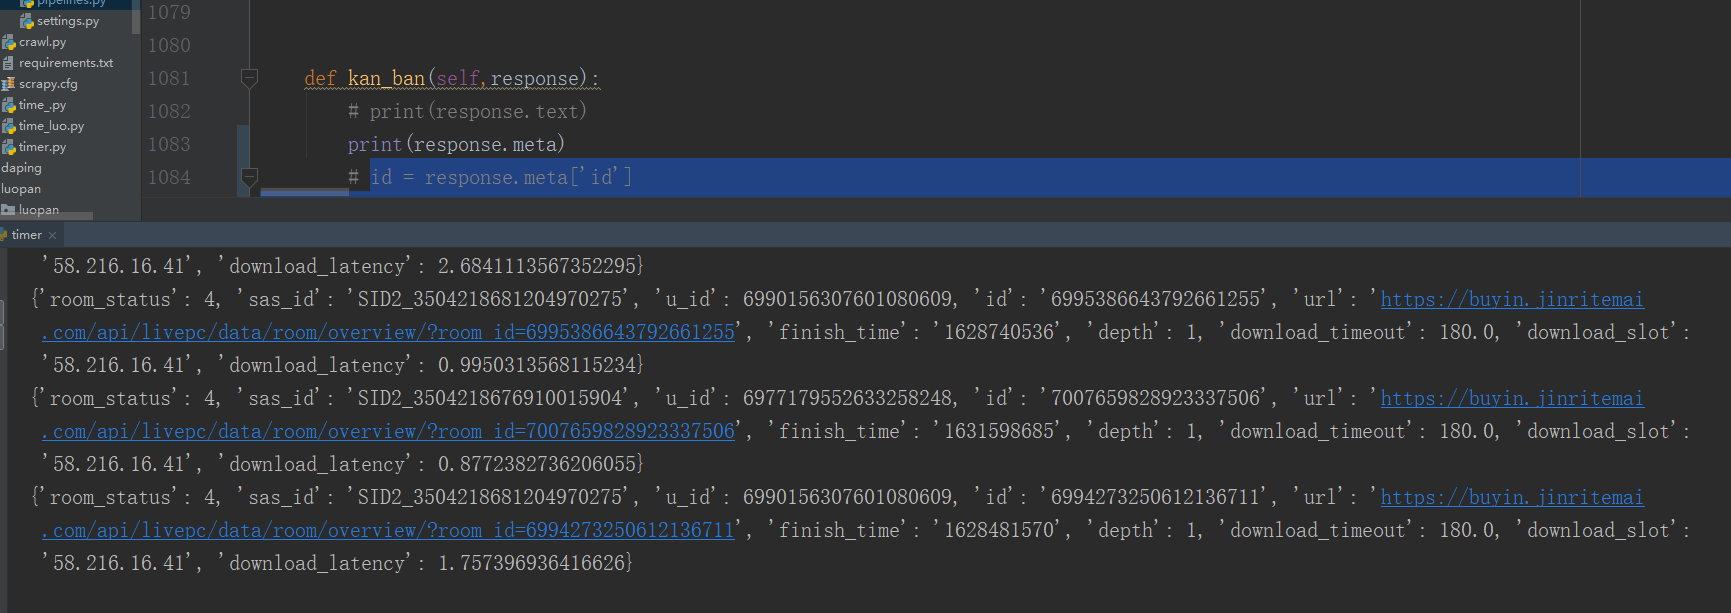
Task: Click the Python icon beside time_.py
Action: coord(9,105)
